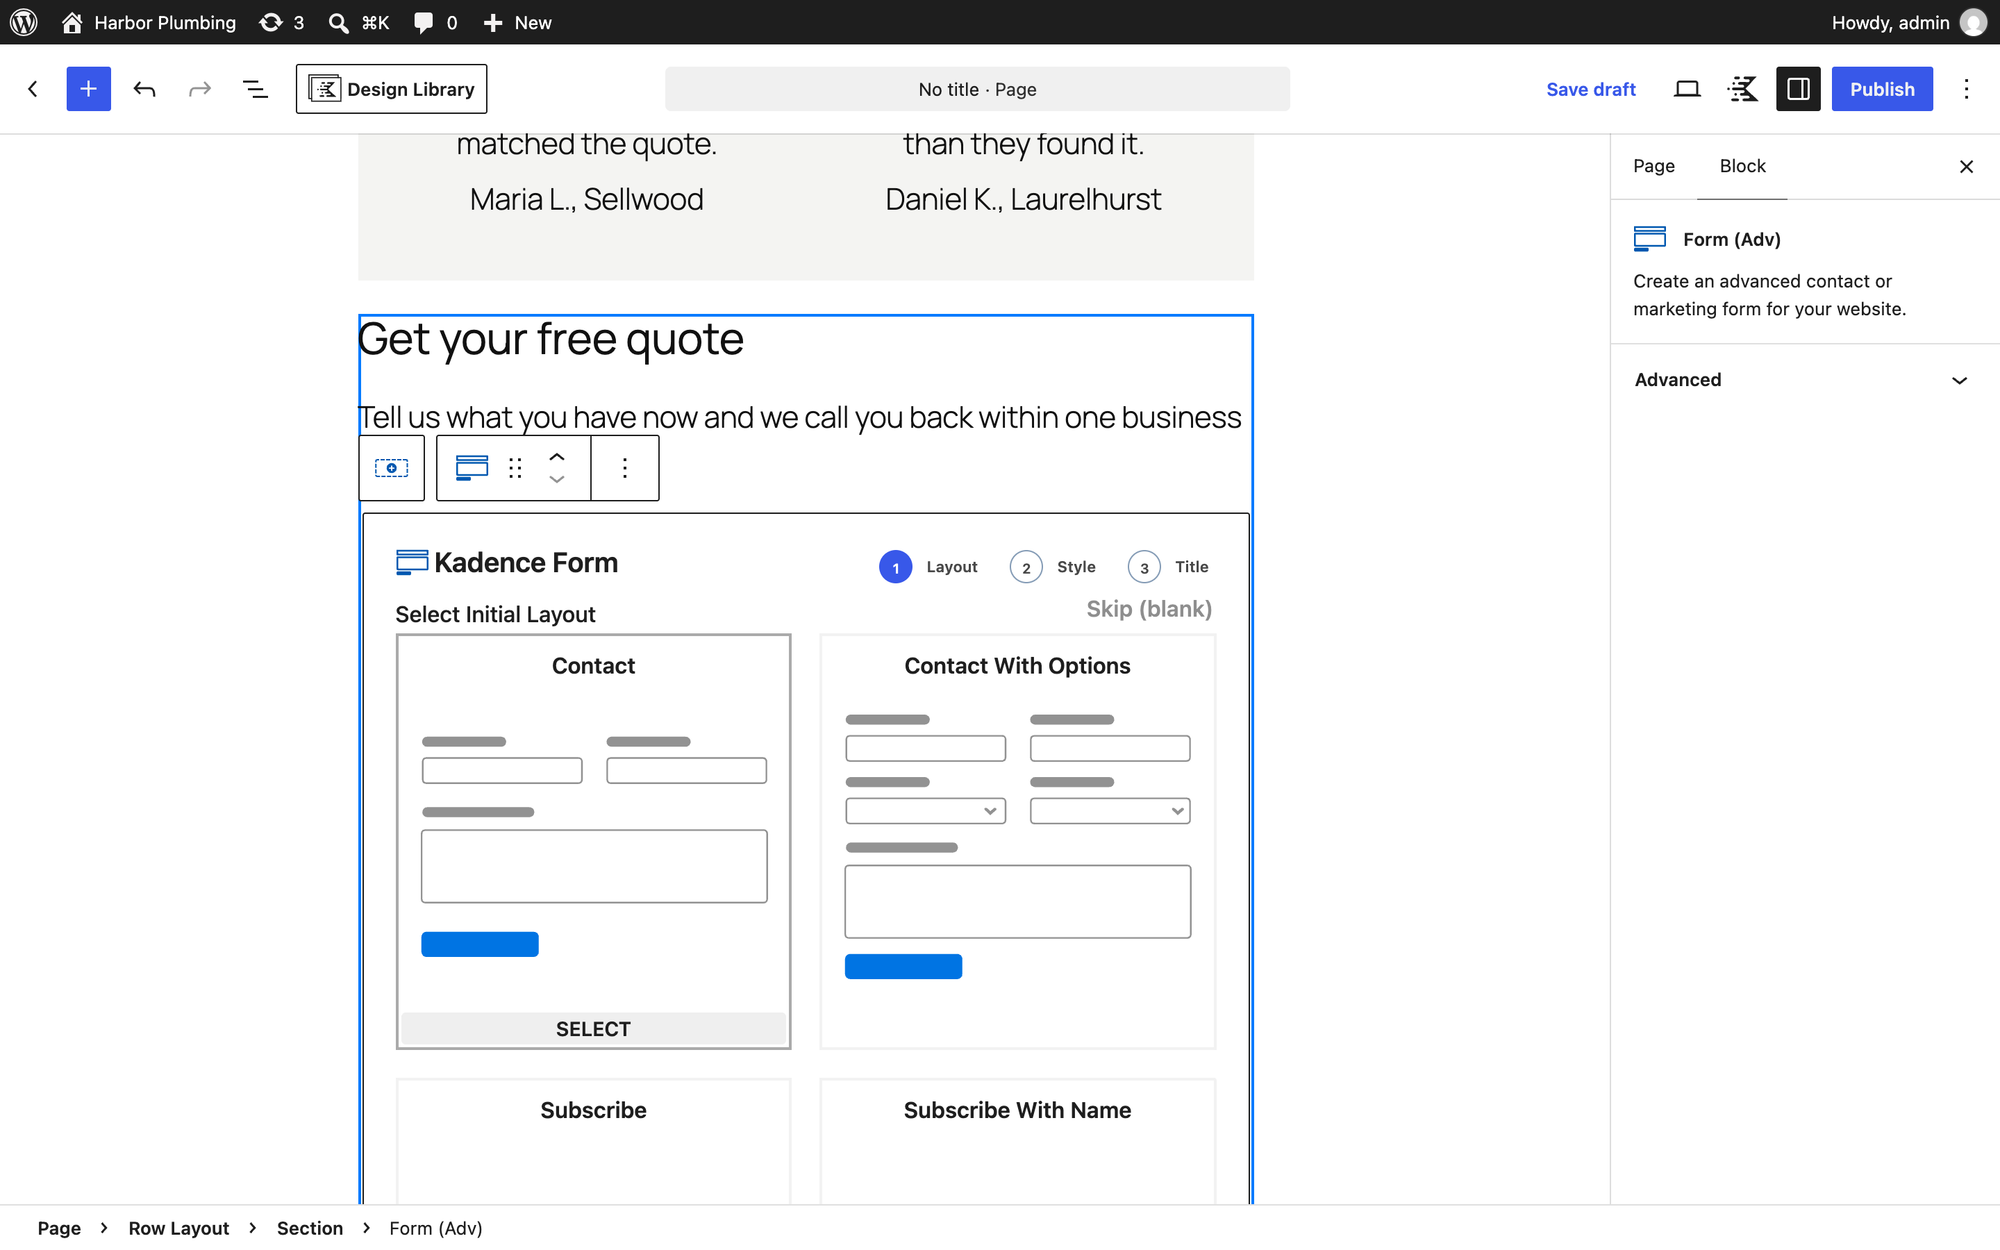2000x1250 pixels.
Task: Click Save draft
Action: tap(1590, 89)
